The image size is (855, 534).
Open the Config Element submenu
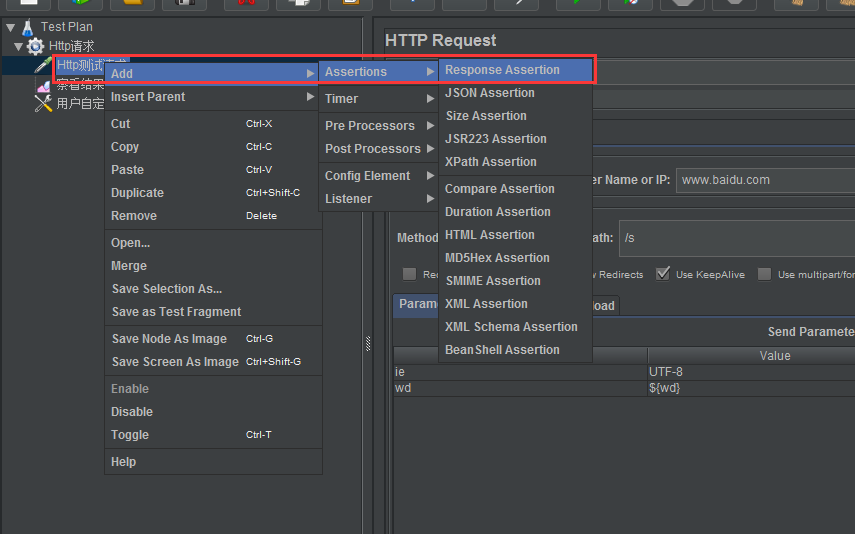(x=379, y=176)
